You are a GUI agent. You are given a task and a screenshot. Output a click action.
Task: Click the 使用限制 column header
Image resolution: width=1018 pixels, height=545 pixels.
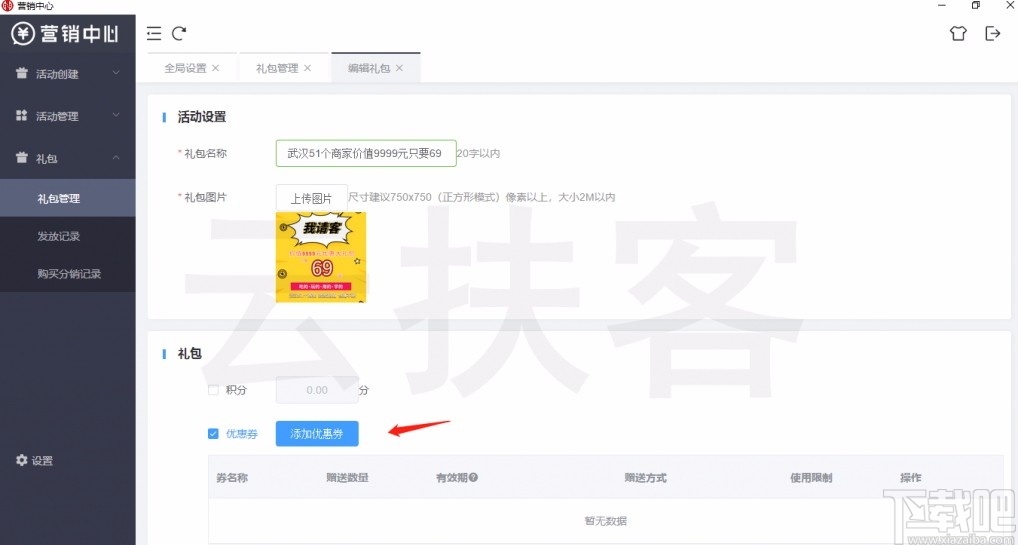pyautogui.click(x=811, y=477)
